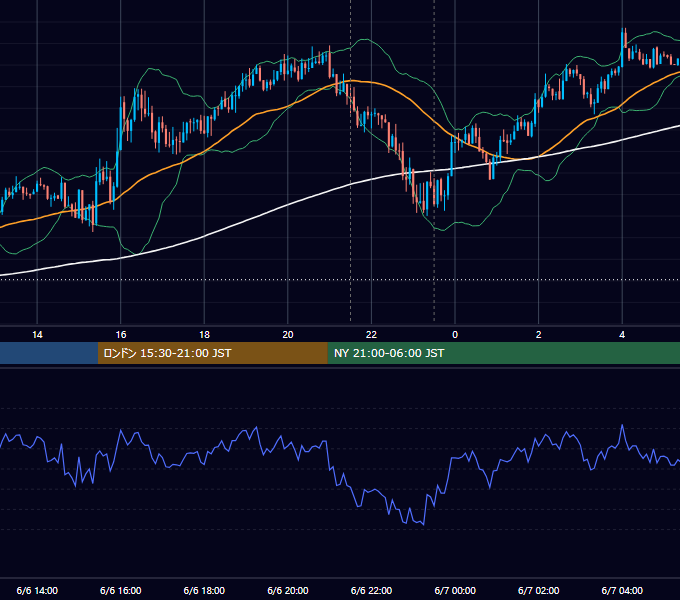
Task: Click the 0 hour label on price chart
Action: 455,335
